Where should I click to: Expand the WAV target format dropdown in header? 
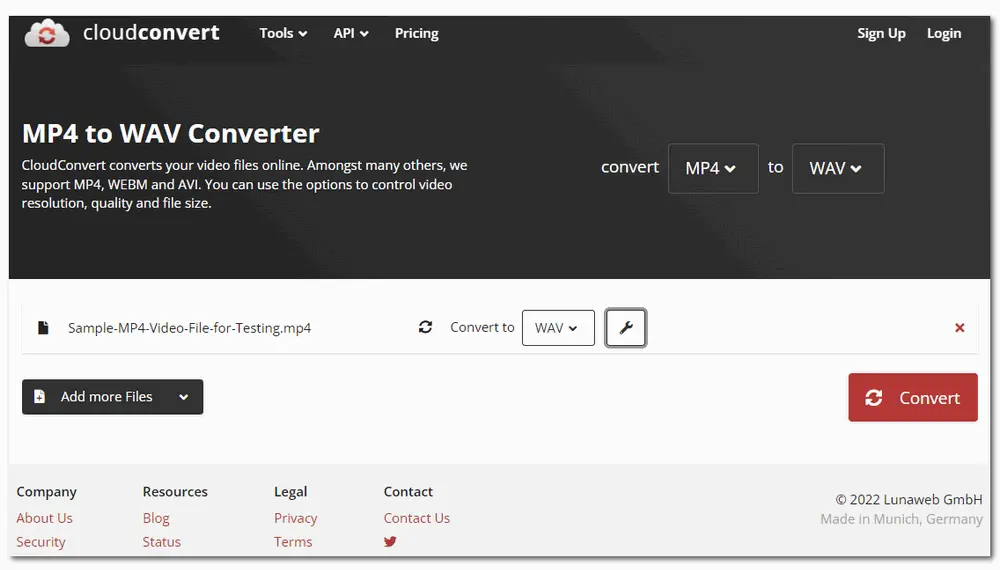pos(838,168)
